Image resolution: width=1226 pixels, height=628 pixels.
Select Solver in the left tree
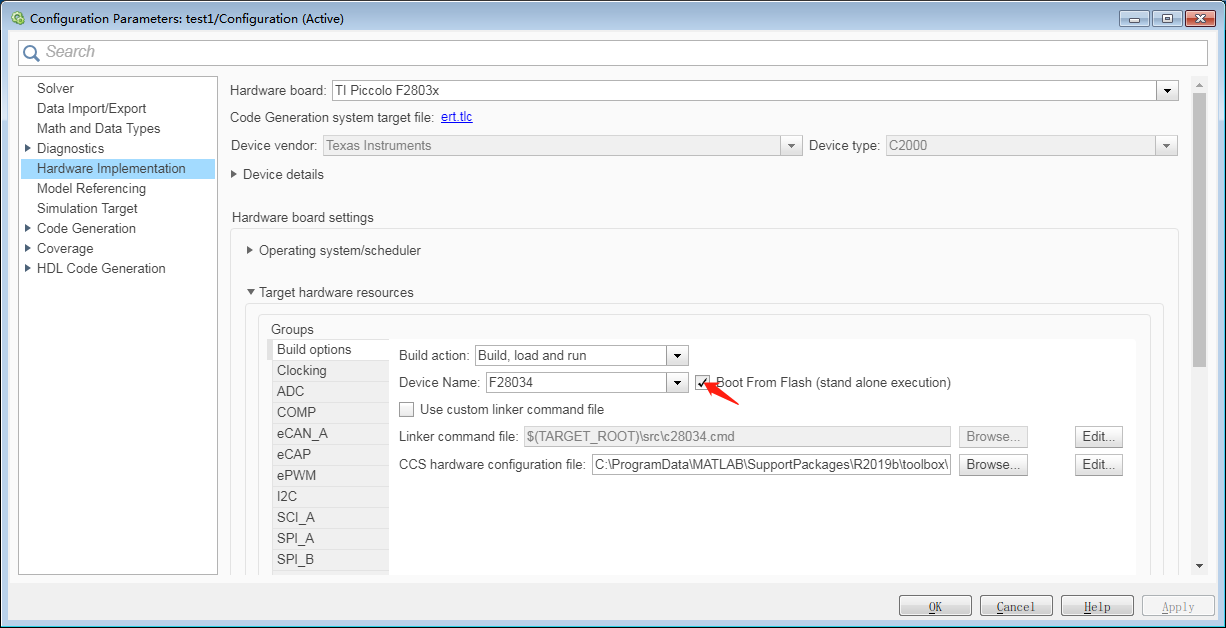tap(55, 88)
